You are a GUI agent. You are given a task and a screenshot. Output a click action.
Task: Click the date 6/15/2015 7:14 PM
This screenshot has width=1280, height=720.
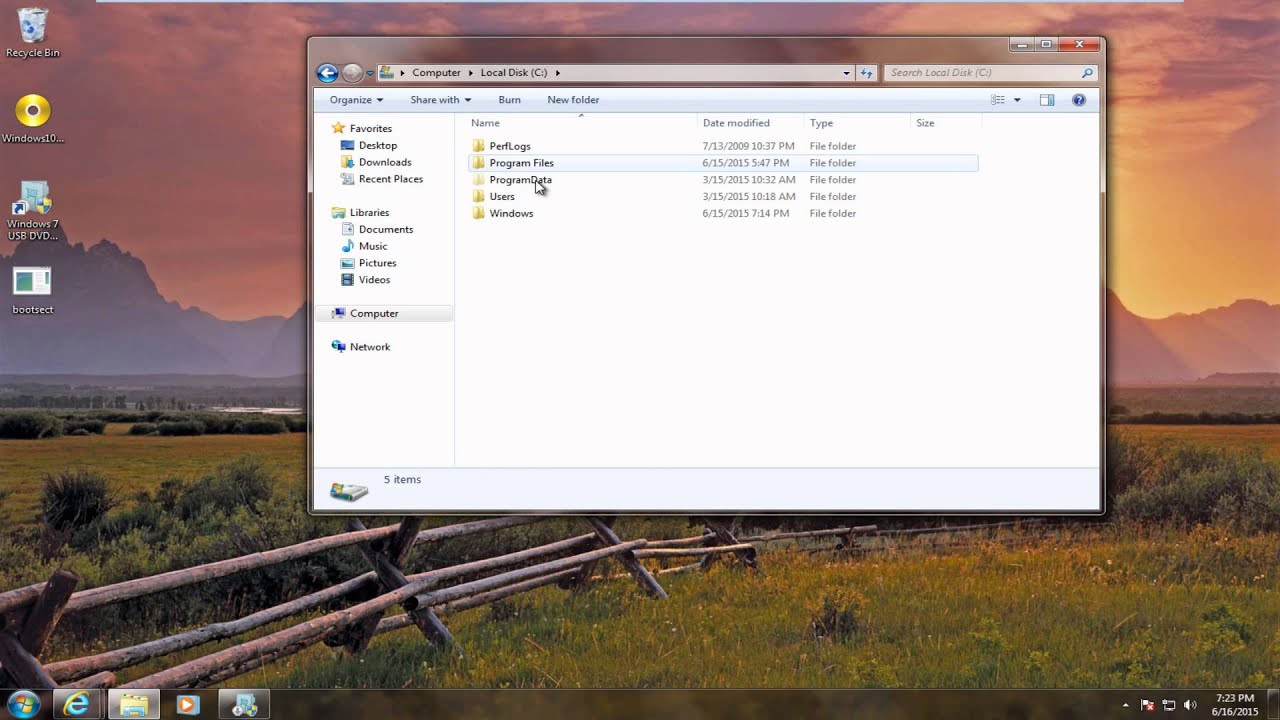pyautogui.click(x=746, y=214)
